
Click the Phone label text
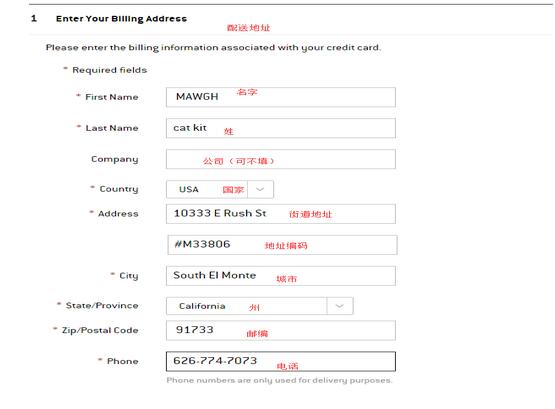click(x=122, y=361)
